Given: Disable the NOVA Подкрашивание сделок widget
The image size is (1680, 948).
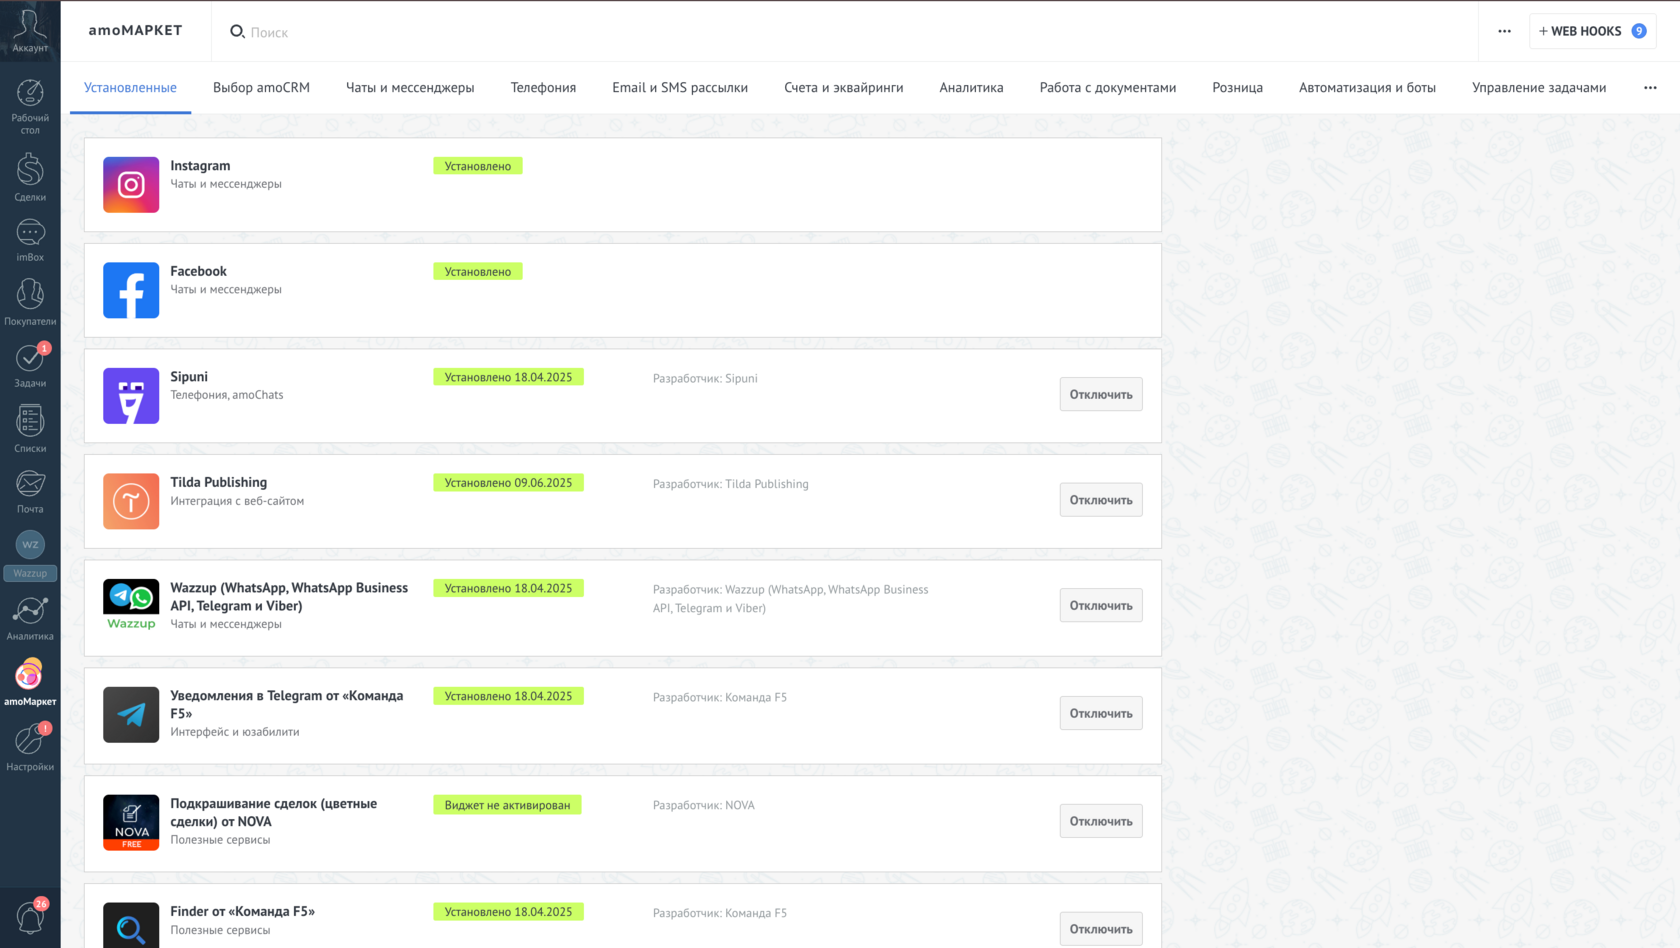Looking at the screenshot, I should click(x=1101, y=822).
